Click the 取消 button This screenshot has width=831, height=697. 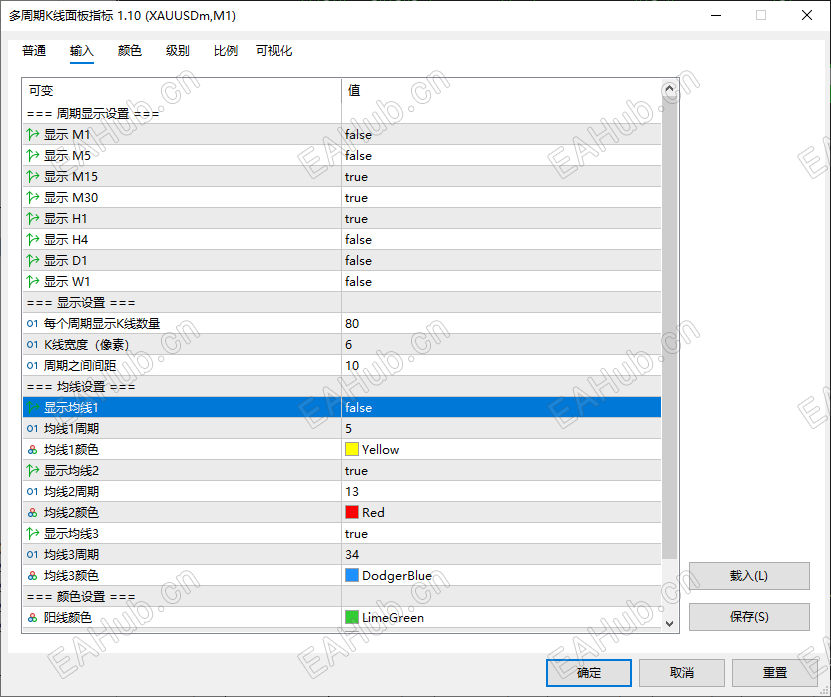tap(682, 673)
